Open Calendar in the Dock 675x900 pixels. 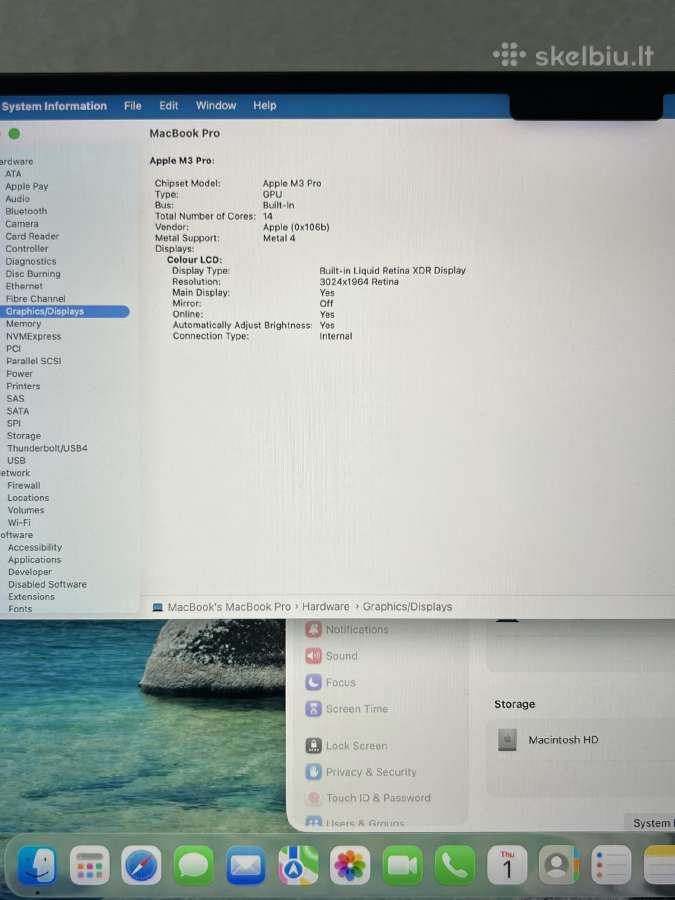point(507,865)
